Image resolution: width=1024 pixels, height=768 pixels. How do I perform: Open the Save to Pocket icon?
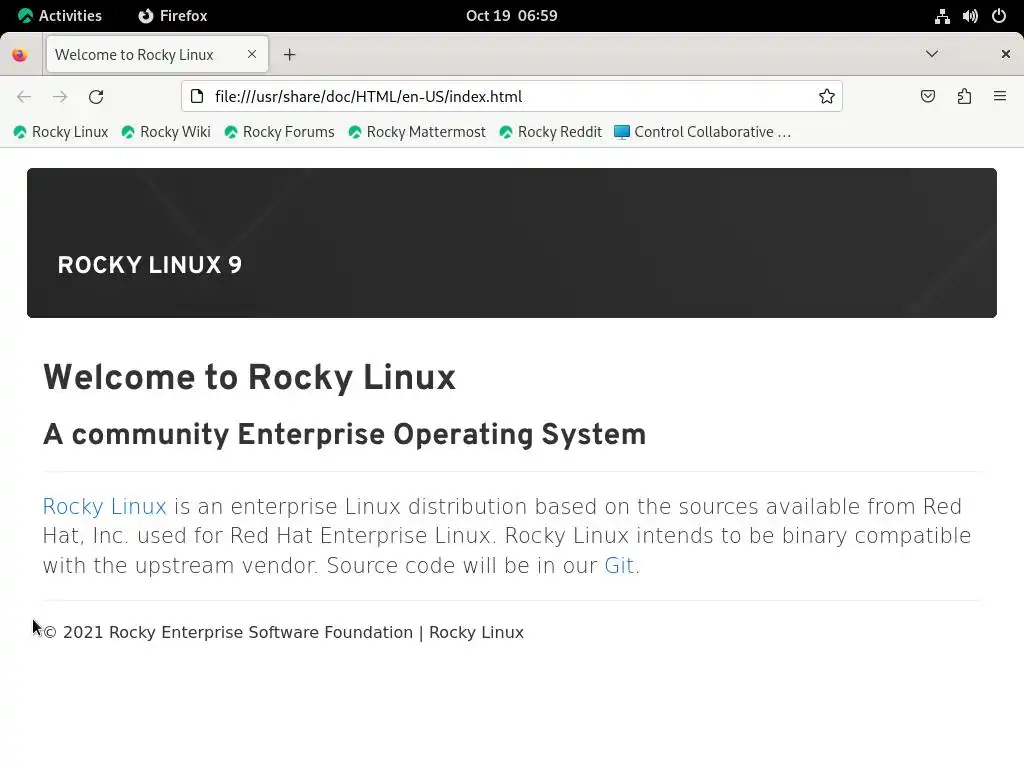[928, 97]
